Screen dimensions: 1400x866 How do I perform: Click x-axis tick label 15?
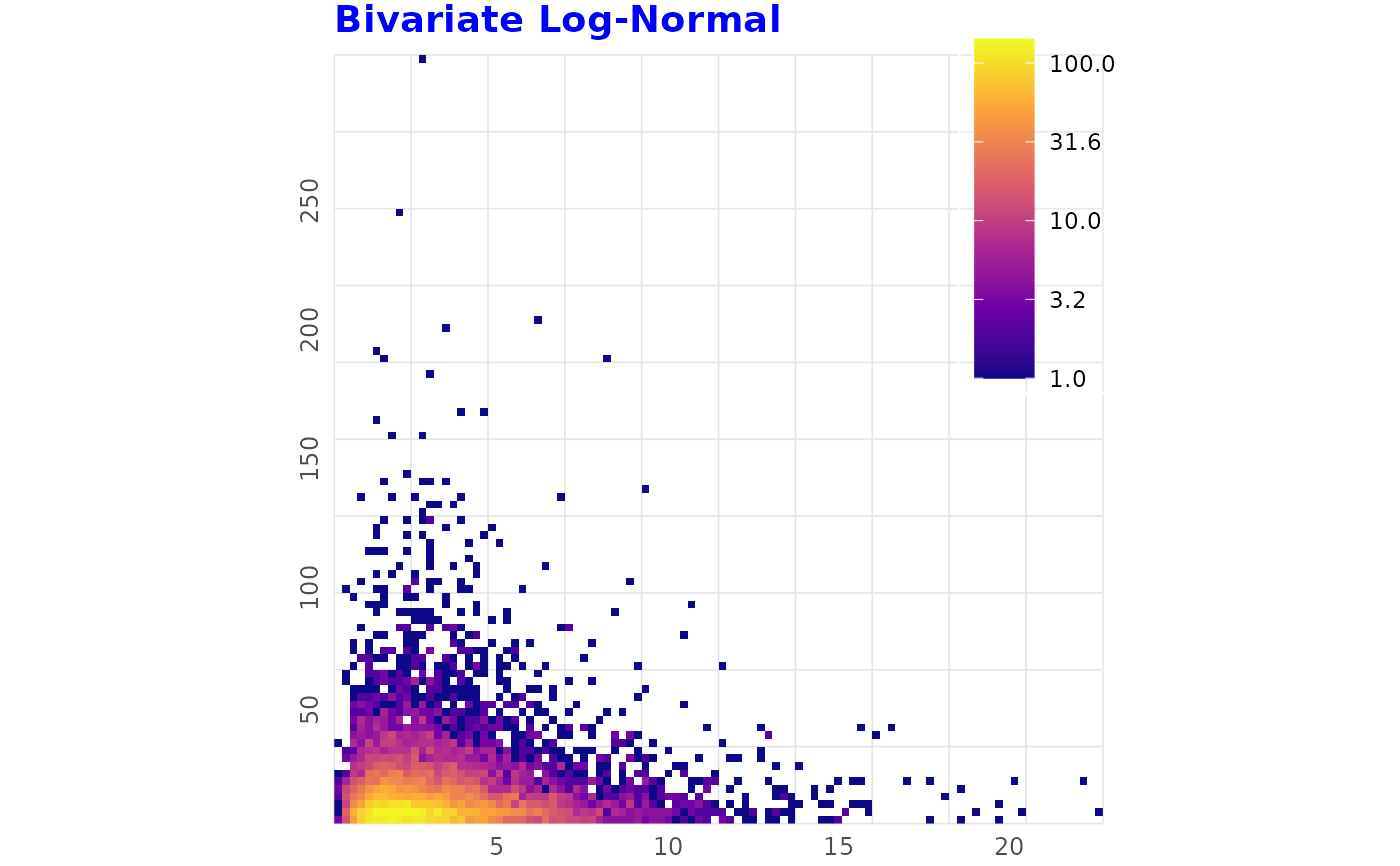point(839,846)
